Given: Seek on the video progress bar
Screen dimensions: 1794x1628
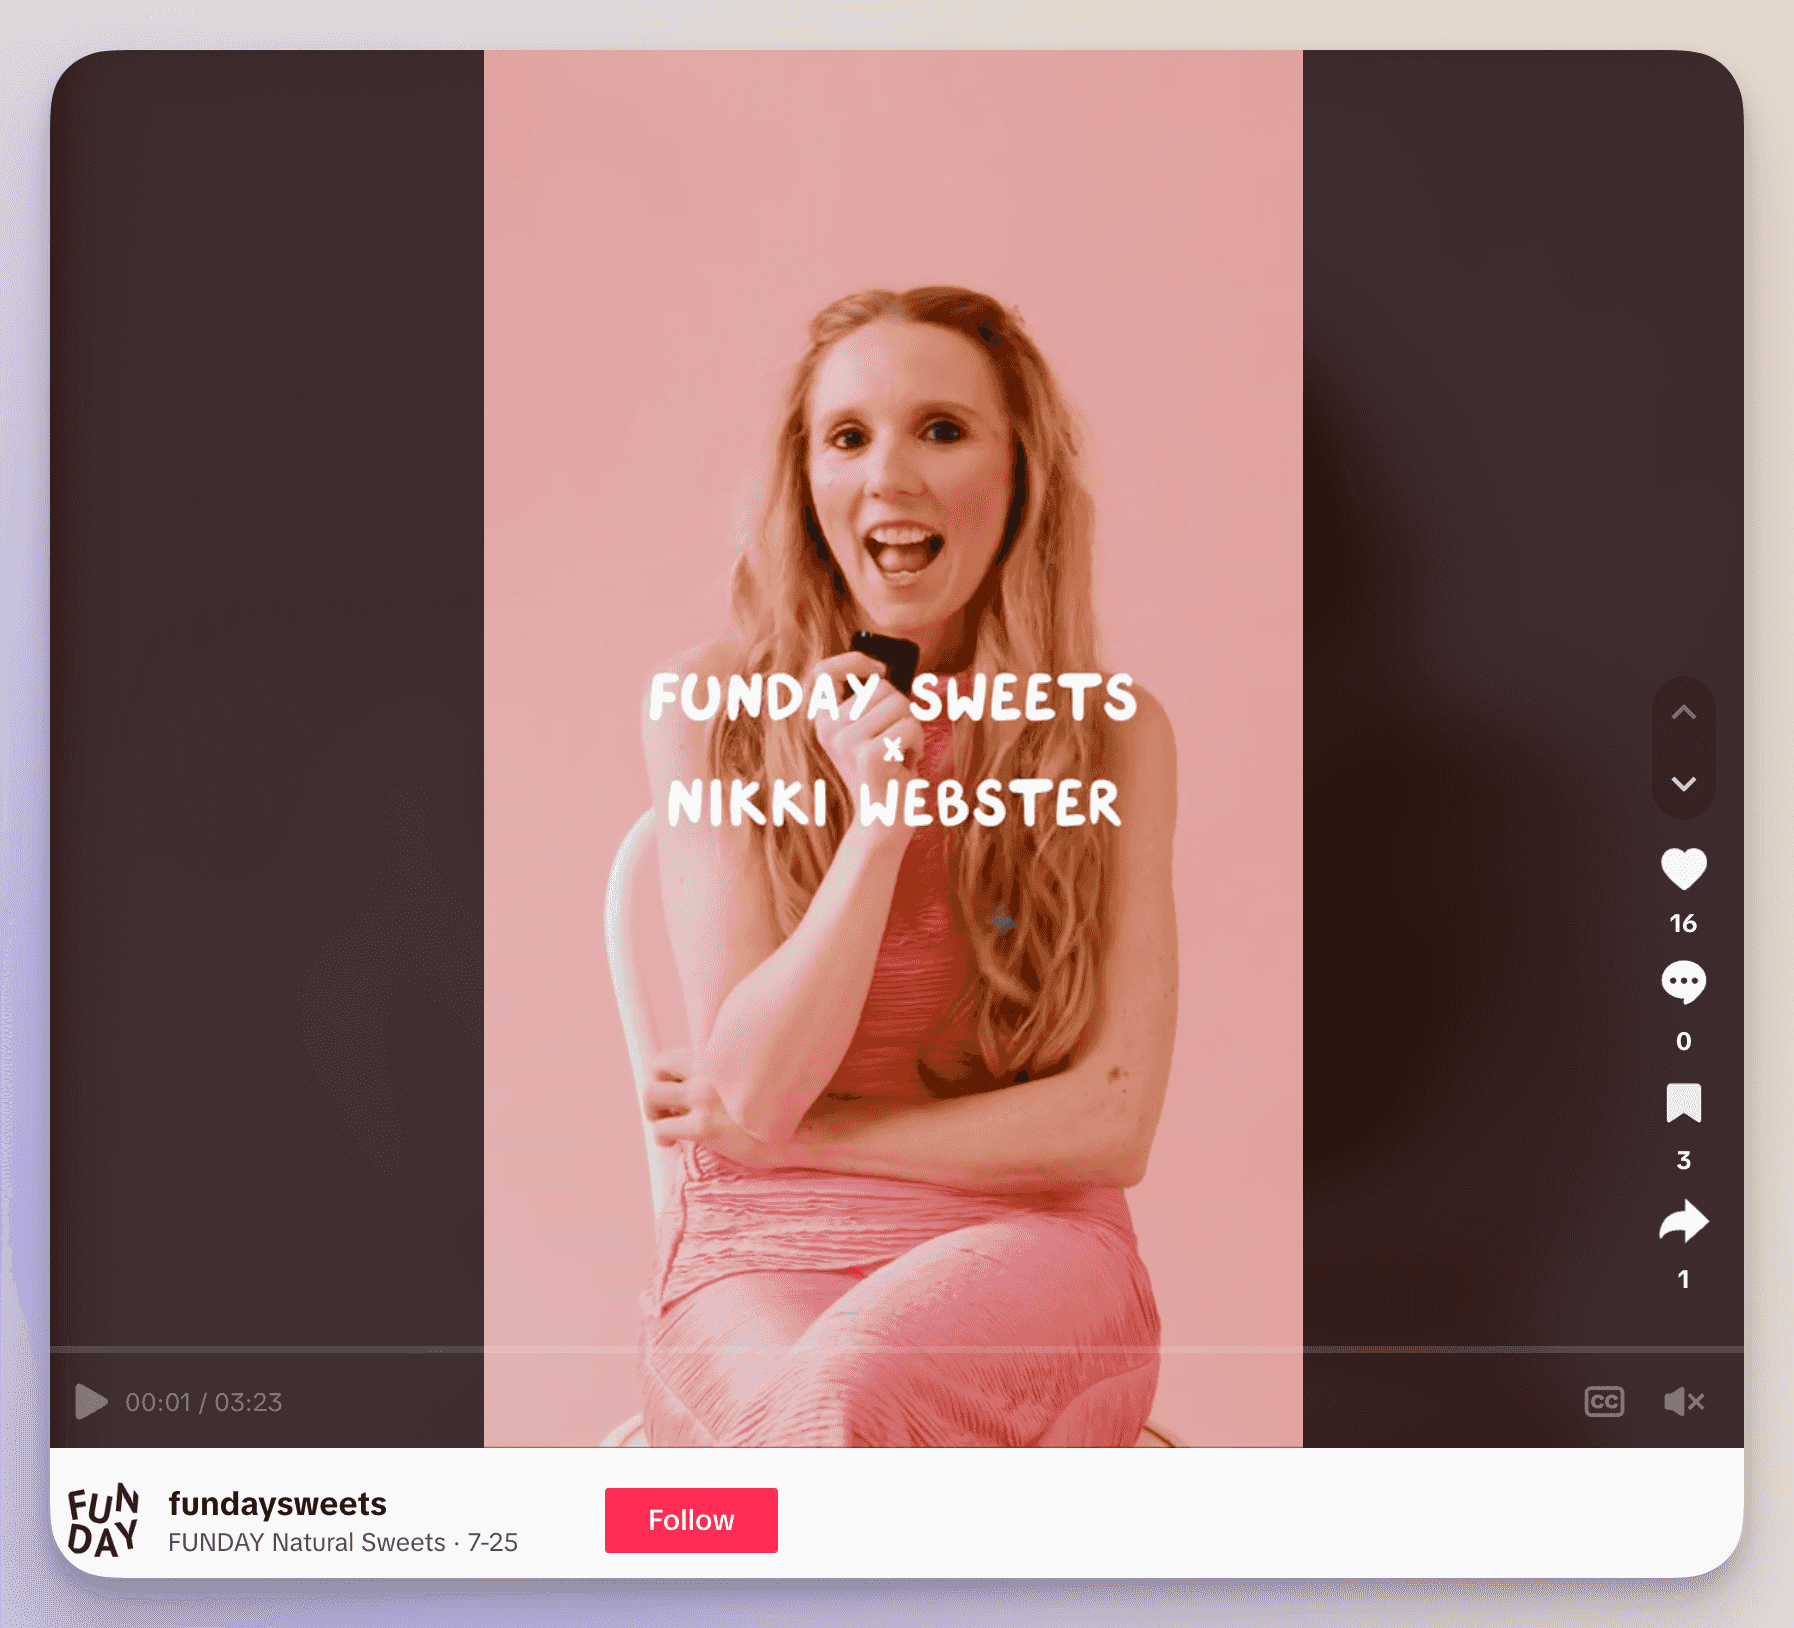Looking at the screenshot, I should pos(896,1349).
